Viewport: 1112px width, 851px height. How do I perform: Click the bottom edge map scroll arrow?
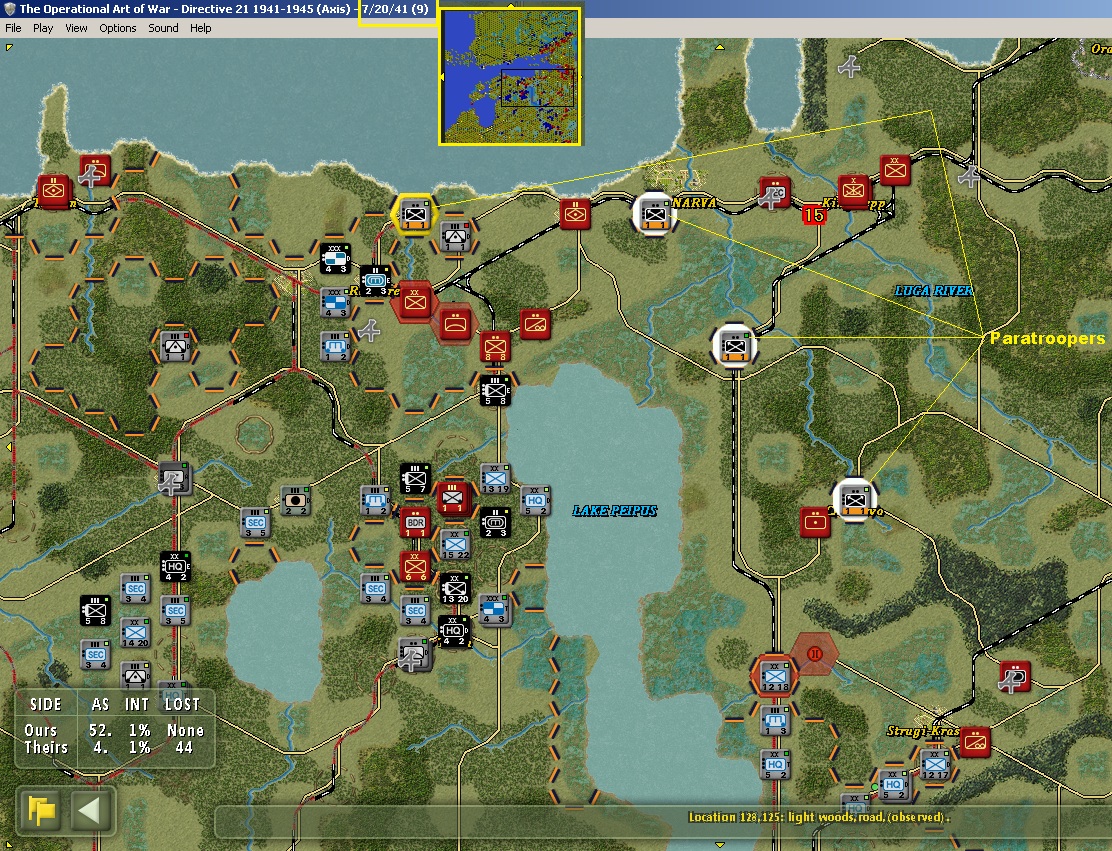[720, 845]
